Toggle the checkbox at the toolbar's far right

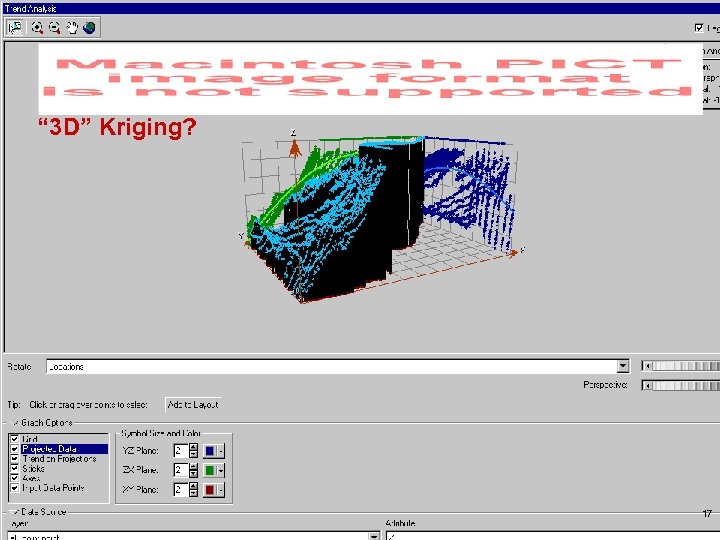tap(699, 28)
